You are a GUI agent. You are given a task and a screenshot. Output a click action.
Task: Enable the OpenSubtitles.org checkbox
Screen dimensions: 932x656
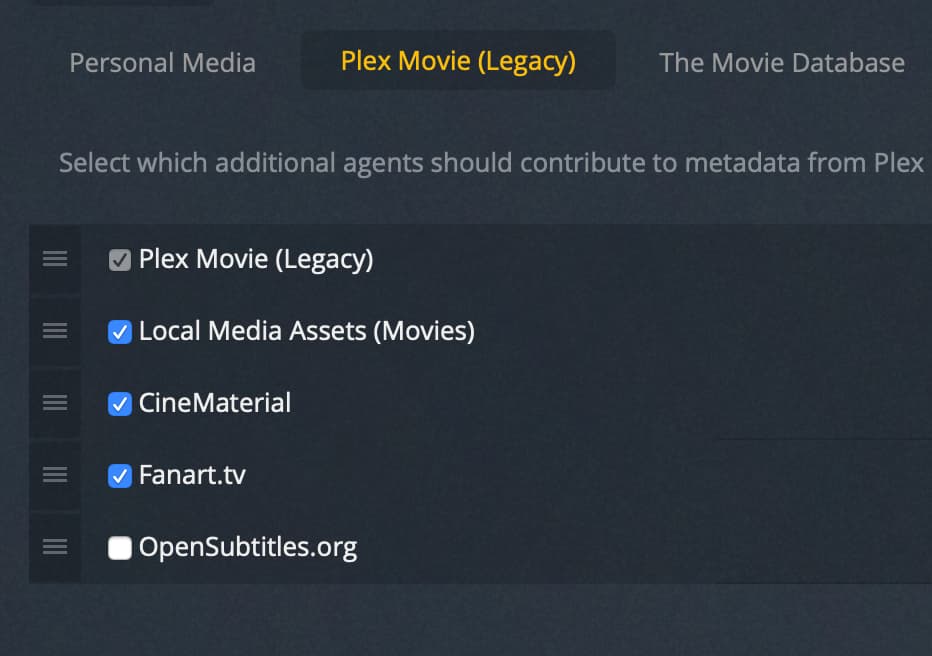click(120, 548)
